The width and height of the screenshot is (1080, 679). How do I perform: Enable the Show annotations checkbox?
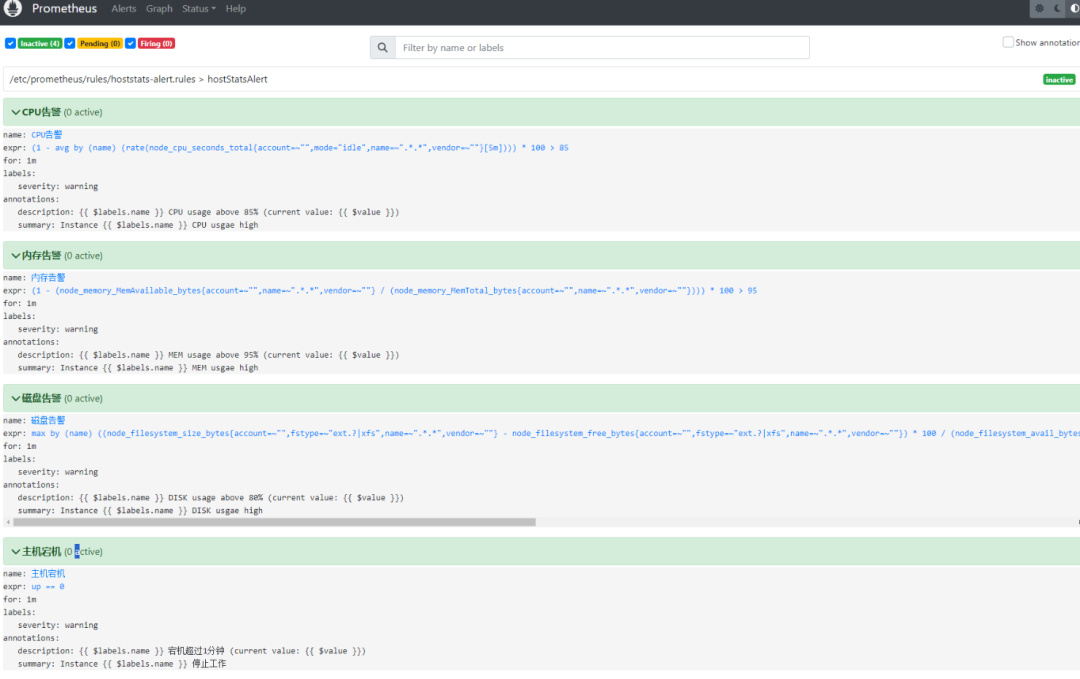(x=1009, y=41)
